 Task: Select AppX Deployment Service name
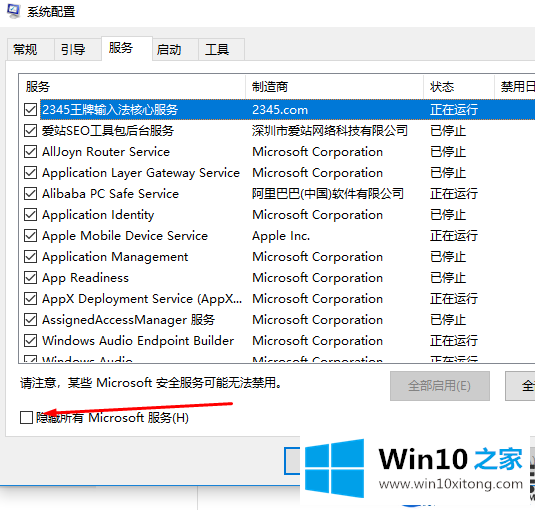[142, 299]
